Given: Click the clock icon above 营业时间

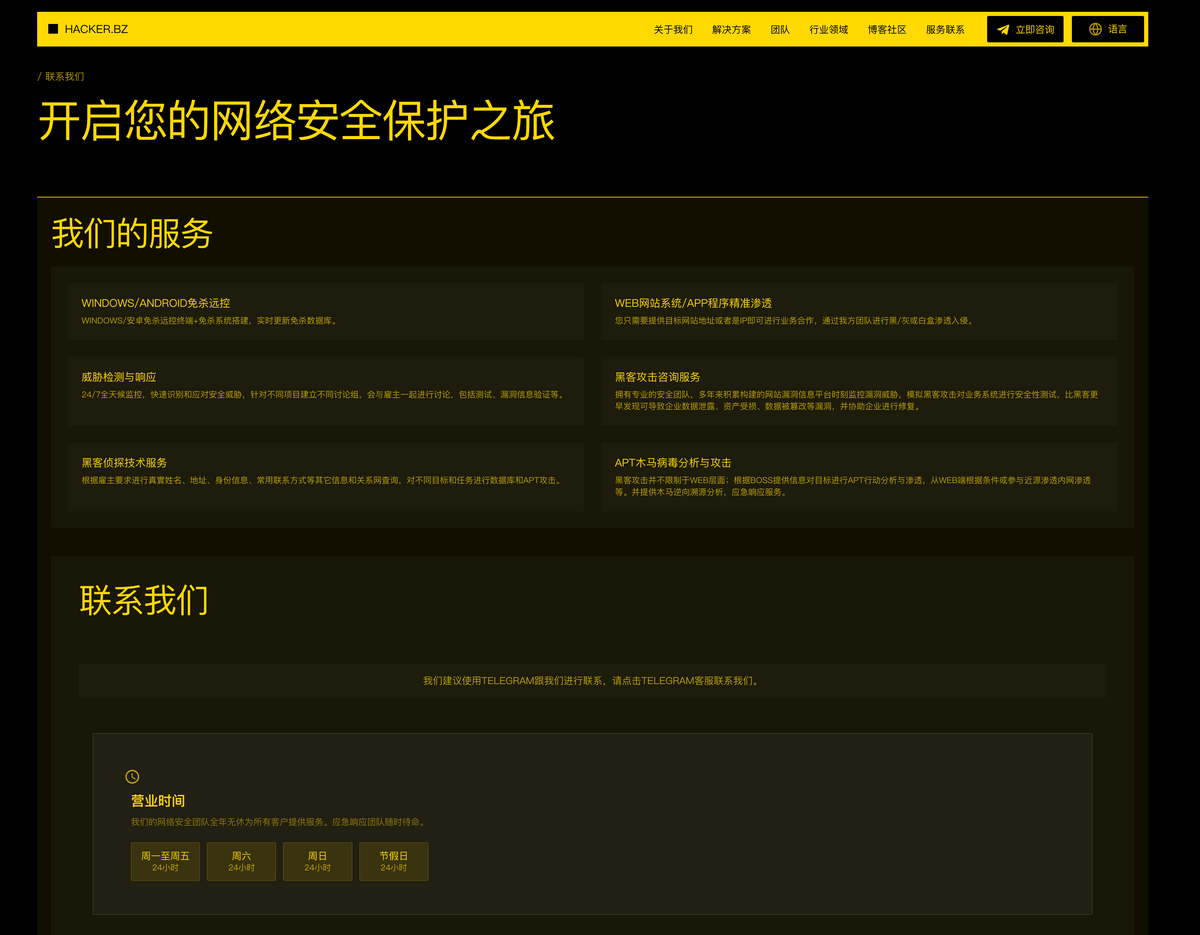Looking at the screenshot, I should (x=132, y=776).
